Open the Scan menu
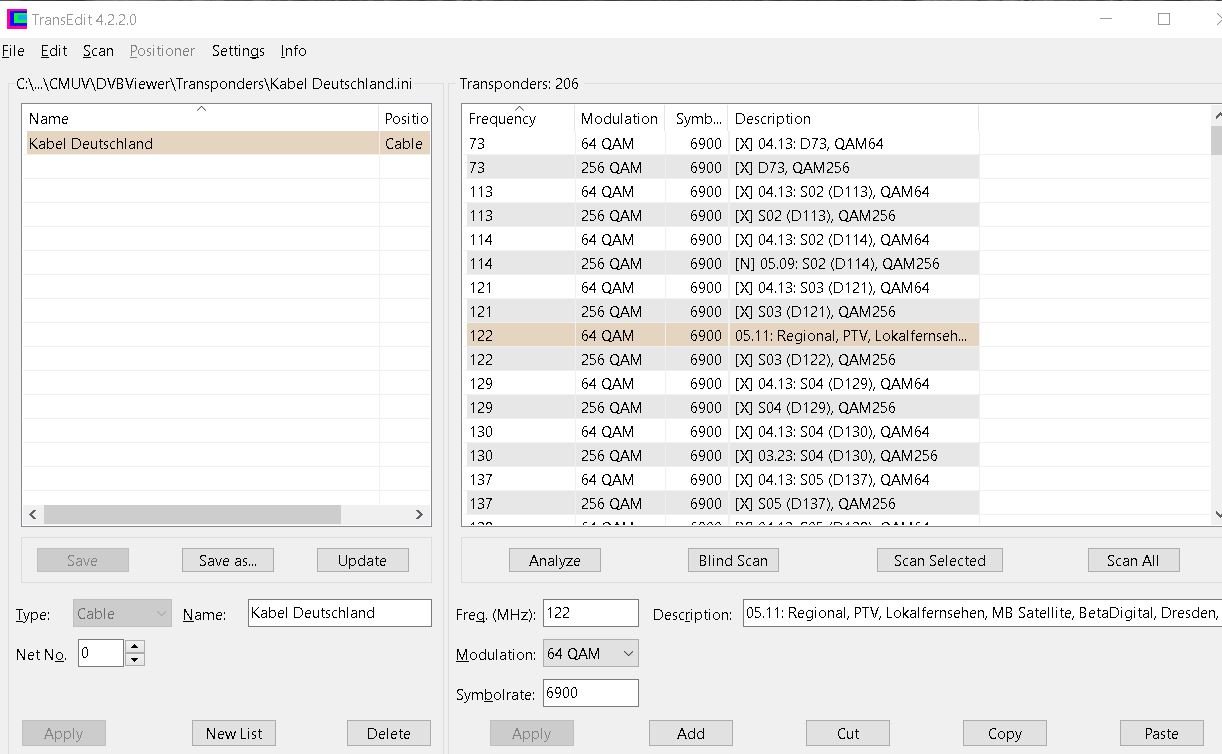Viewport: 1222px width, 754px height. [x=98, y=51]
